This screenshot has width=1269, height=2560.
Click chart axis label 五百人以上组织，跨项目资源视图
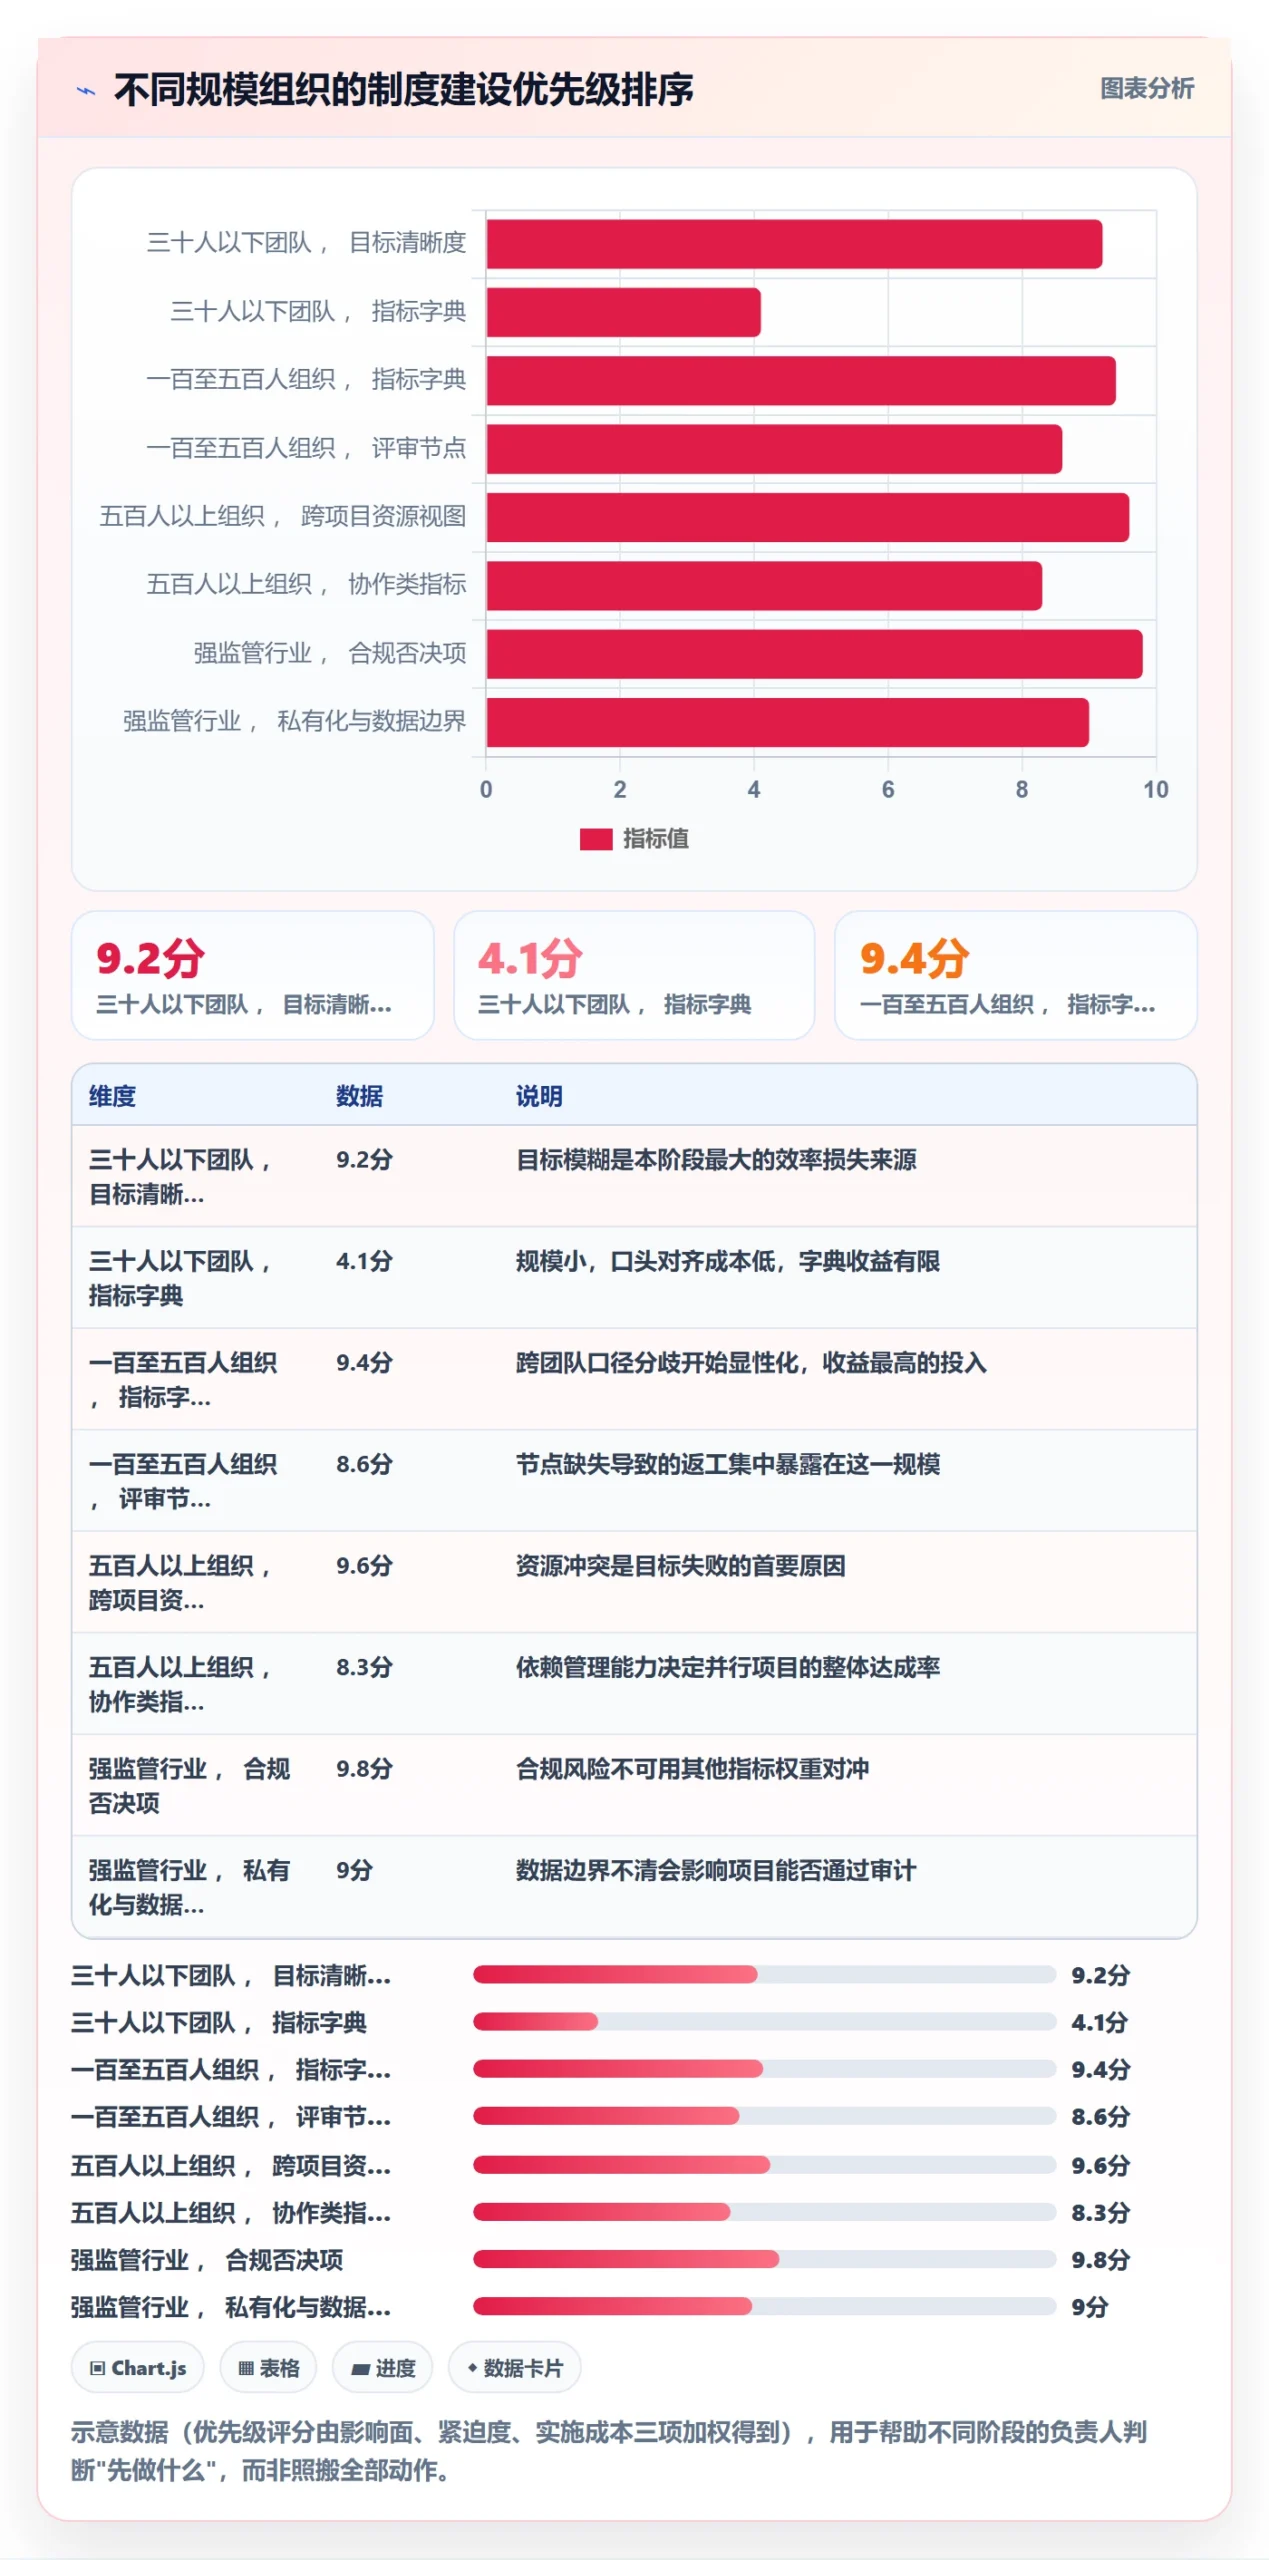point(283,516)
